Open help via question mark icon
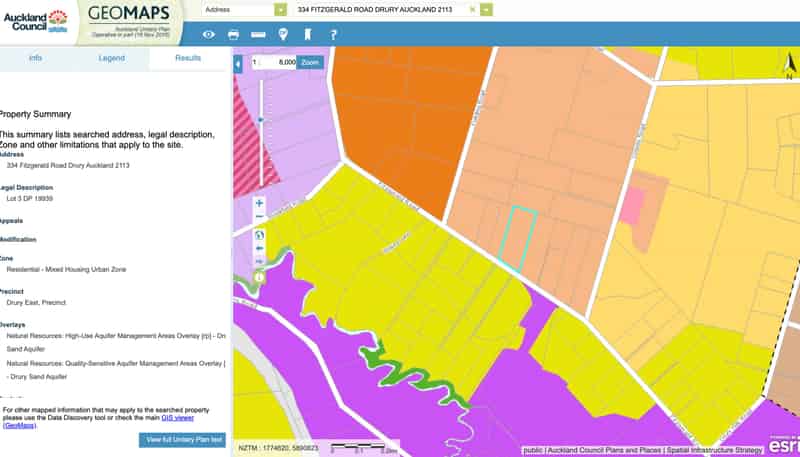 coord(333,34)
